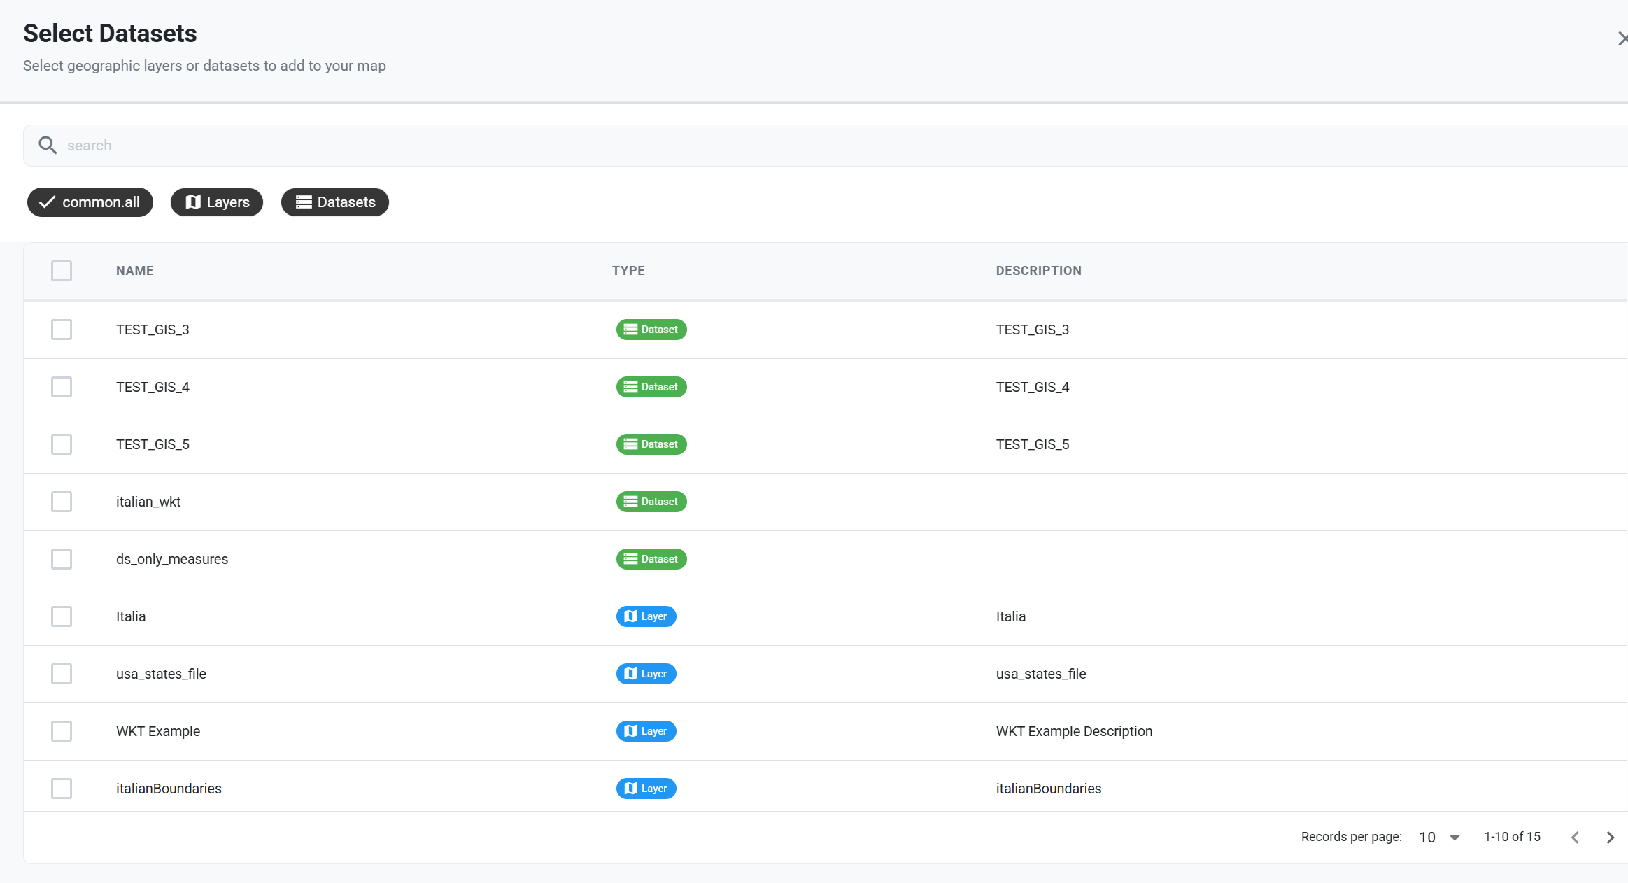Viewport: 1628px width, 883px height.
Task: Click the Dataset badge for italian_wkt
Action: pos(651,502)
